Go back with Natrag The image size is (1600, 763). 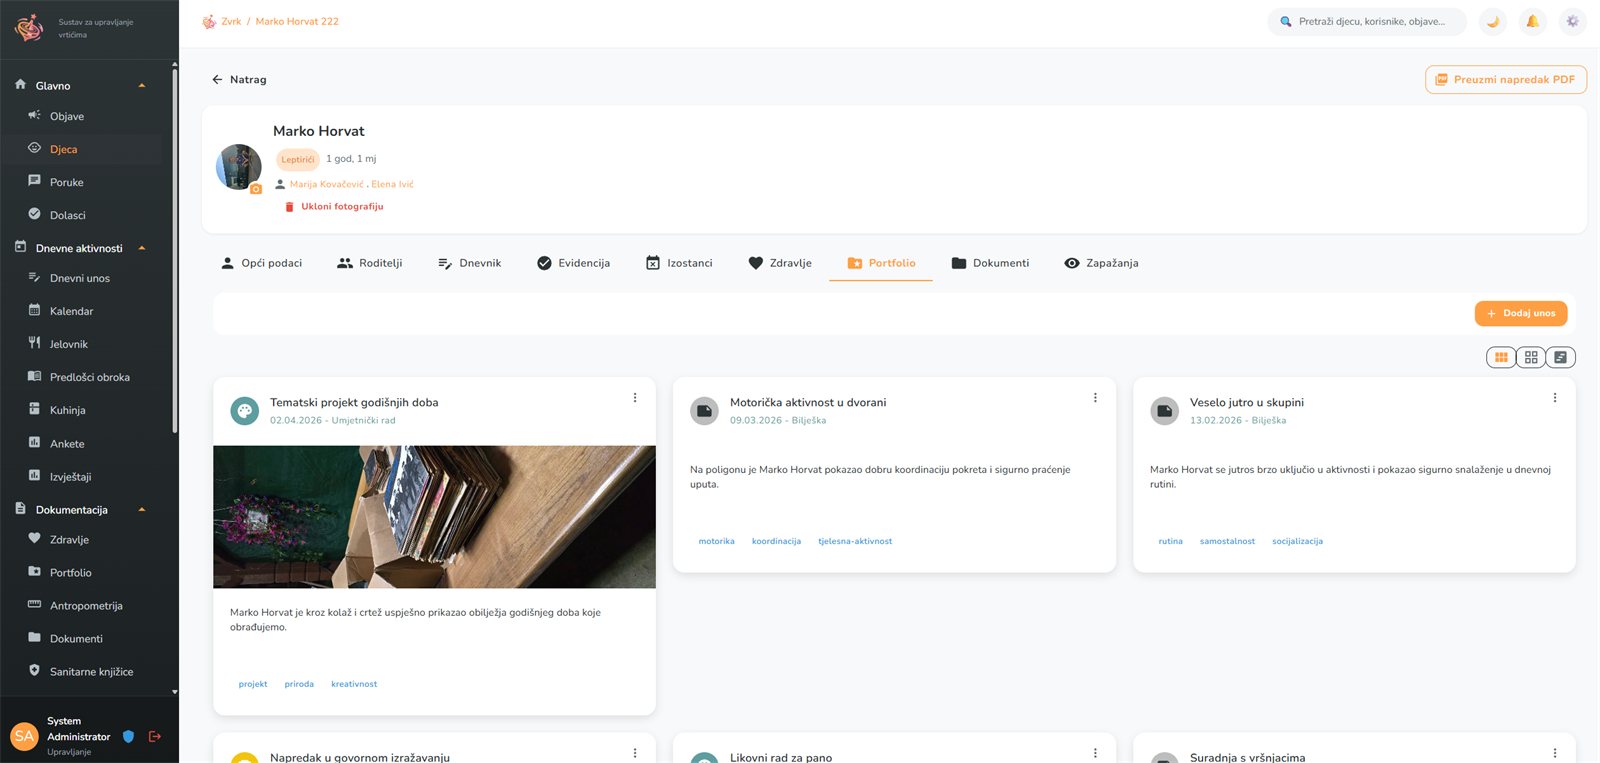tap(239, 79)
